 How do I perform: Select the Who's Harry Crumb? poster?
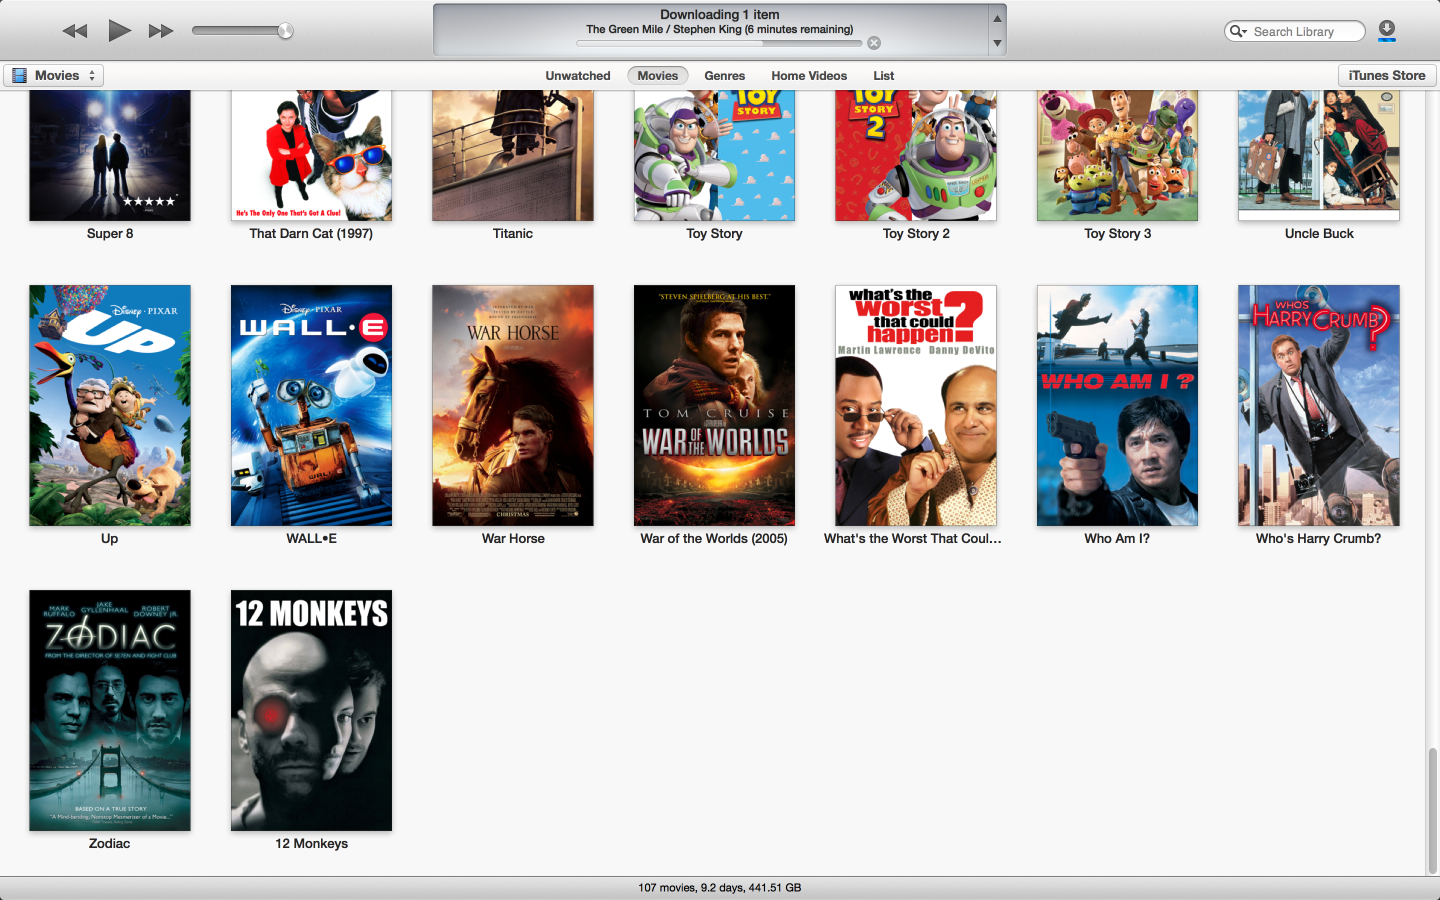coord(1319,405)
